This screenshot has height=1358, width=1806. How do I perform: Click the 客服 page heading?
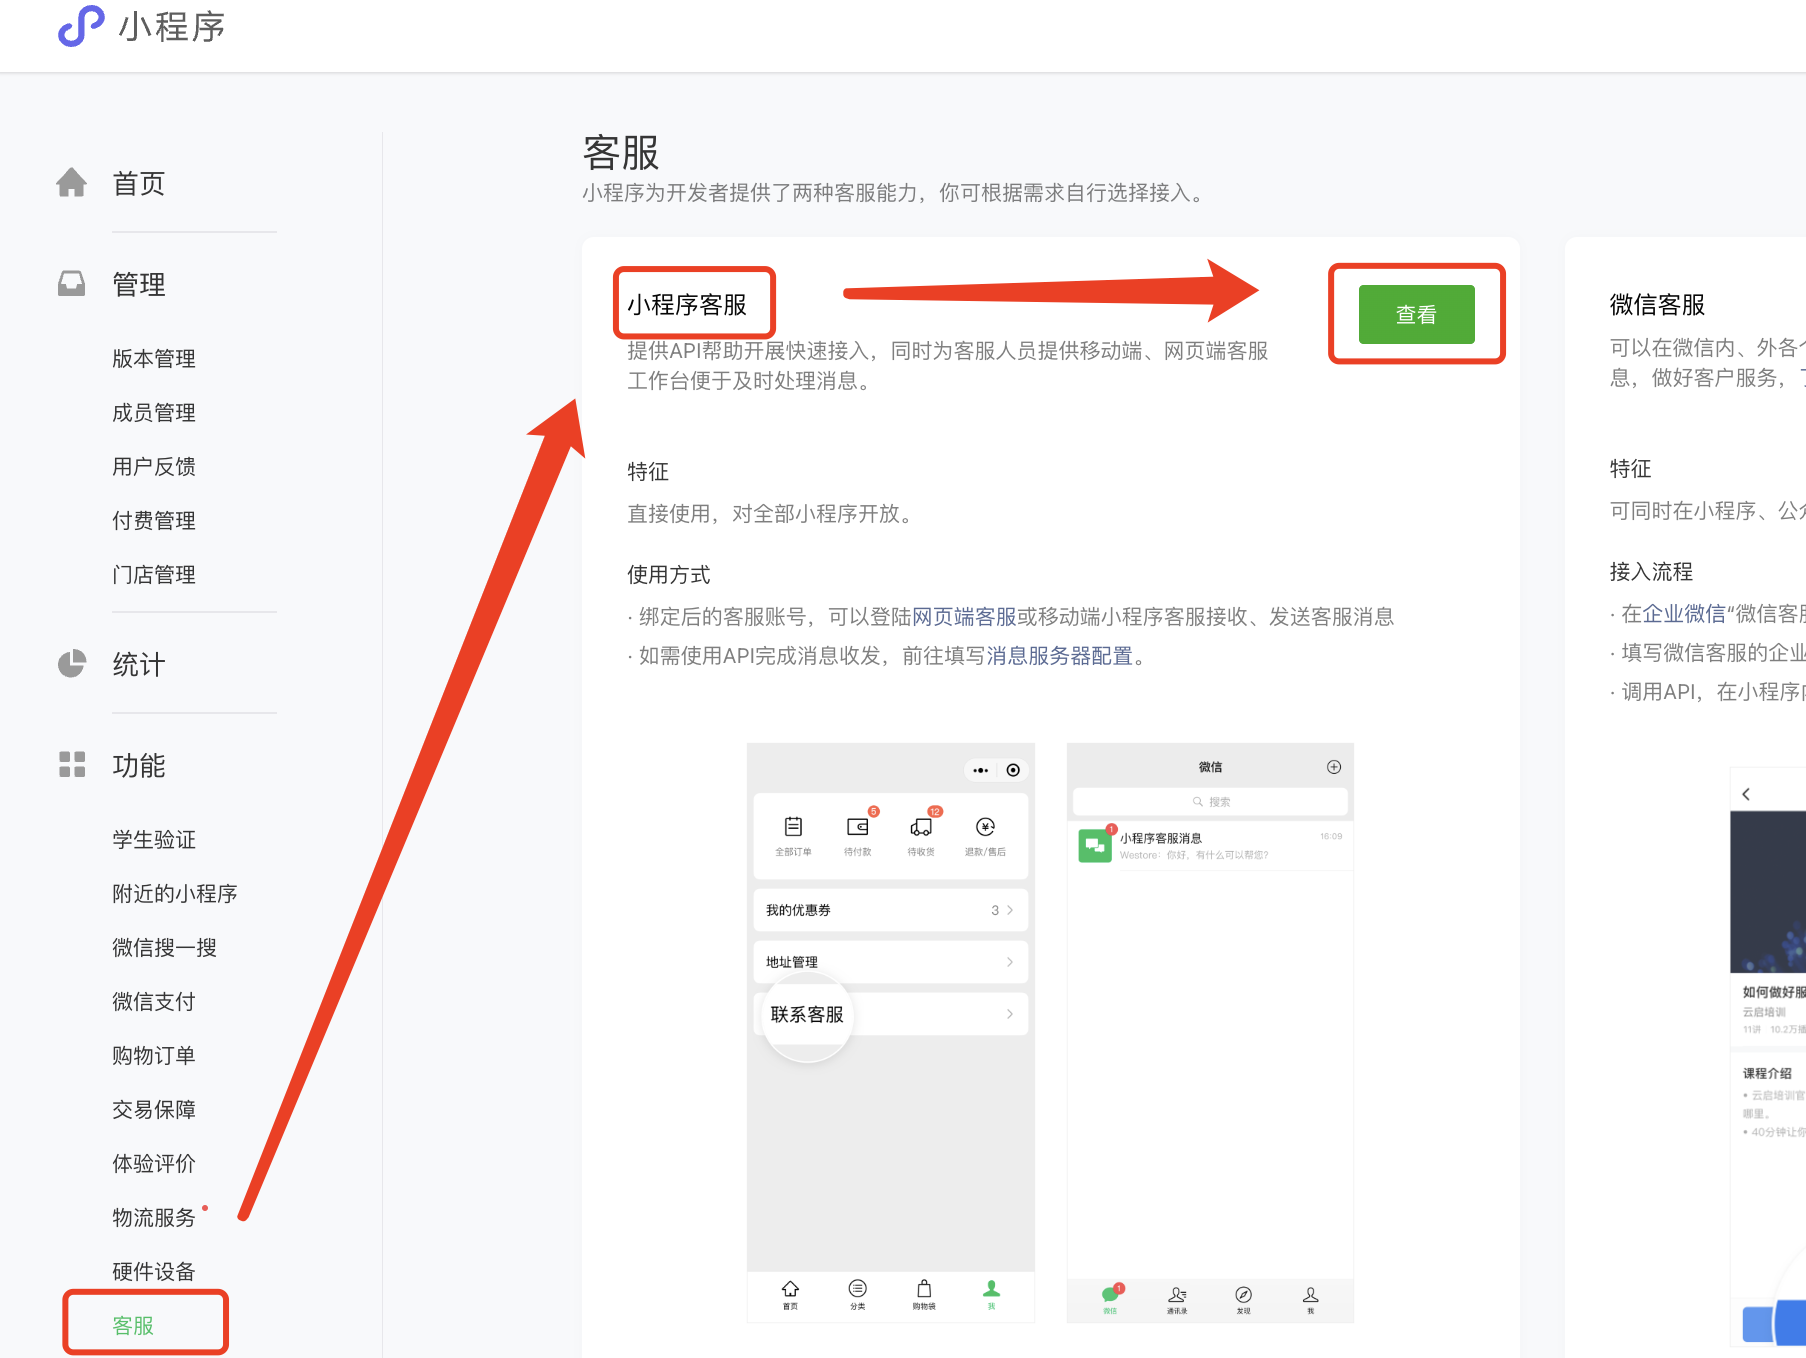click(x=621, y=153)
